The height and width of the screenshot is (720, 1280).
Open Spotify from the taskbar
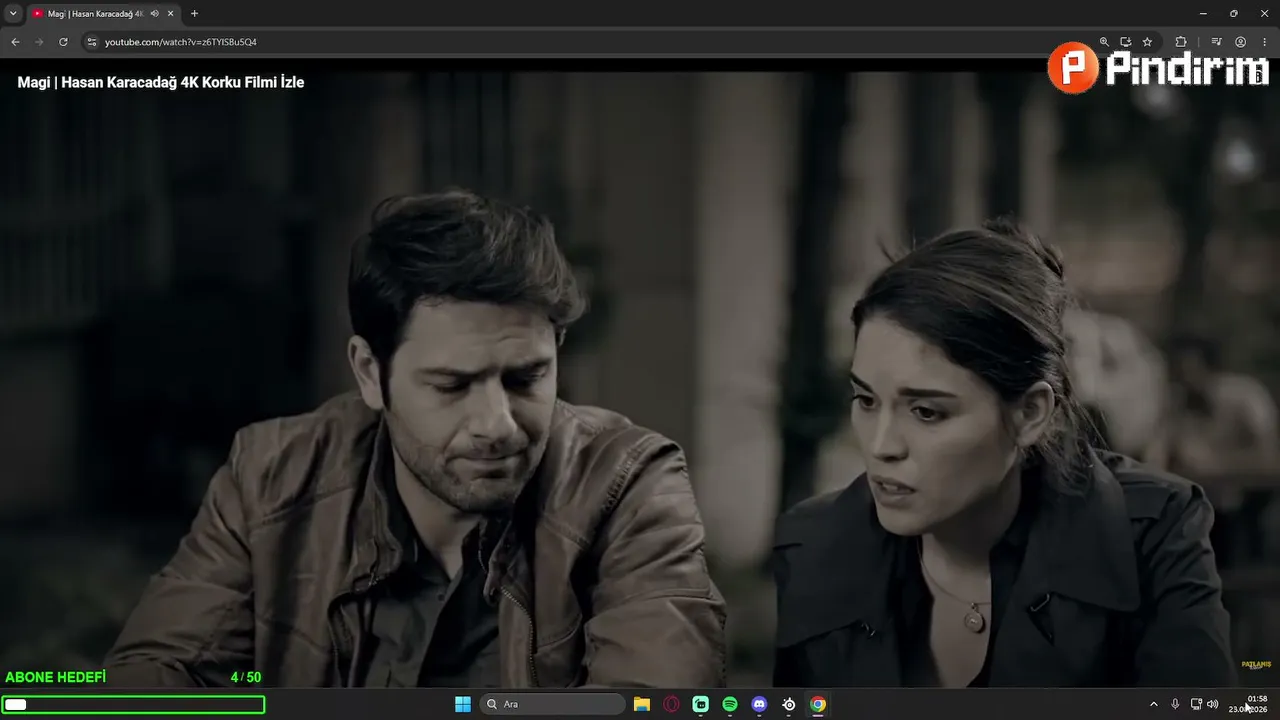tap(730, 704)
